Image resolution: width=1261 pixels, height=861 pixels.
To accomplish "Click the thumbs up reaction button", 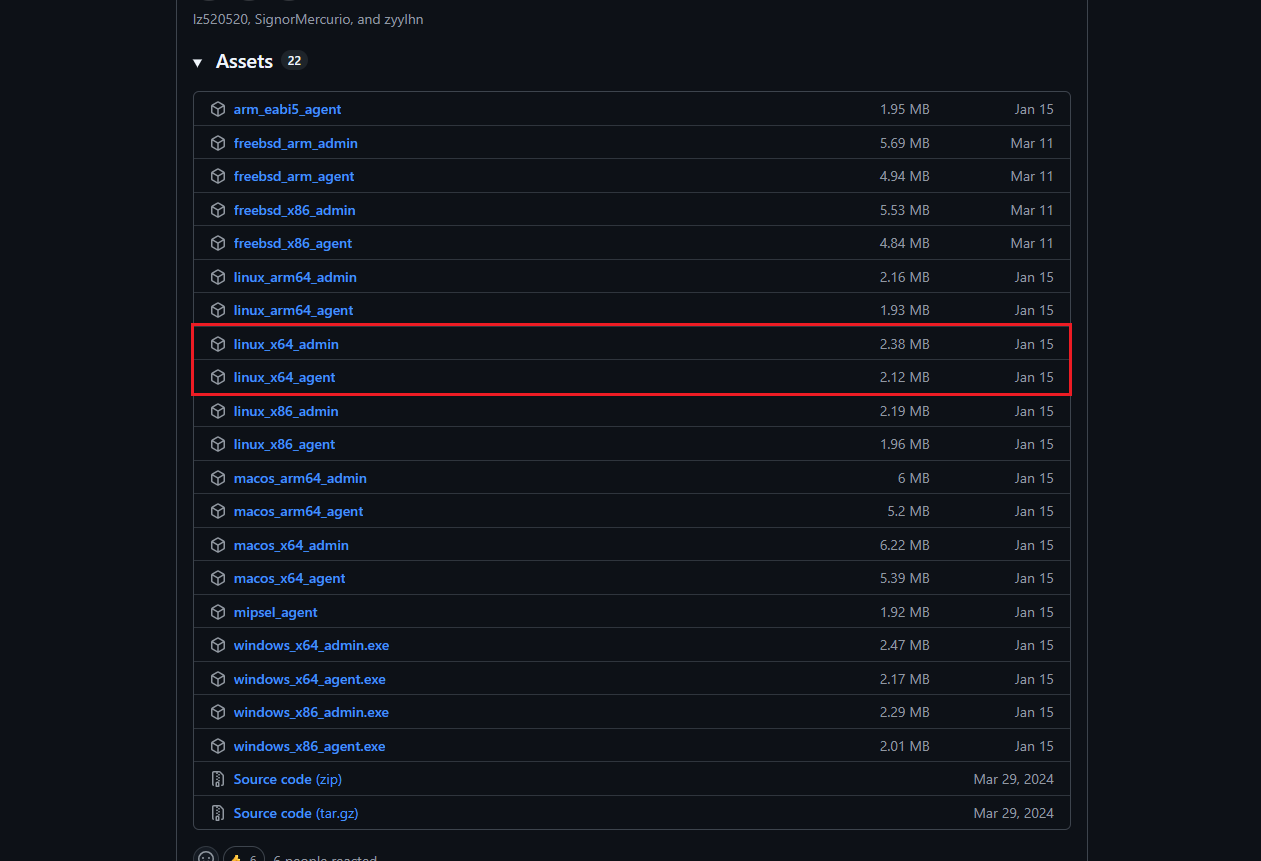I will coord(243,855).
